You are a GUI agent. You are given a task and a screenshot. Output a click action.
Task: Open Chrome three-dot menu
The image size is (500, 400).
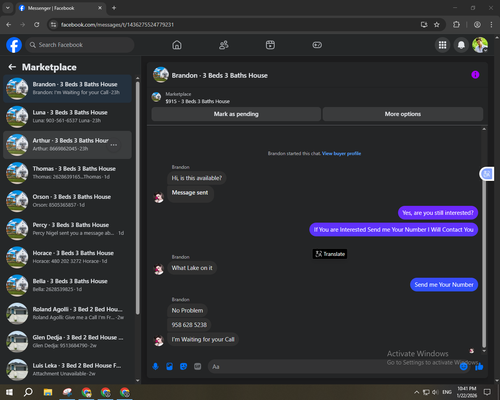(491, 25)
